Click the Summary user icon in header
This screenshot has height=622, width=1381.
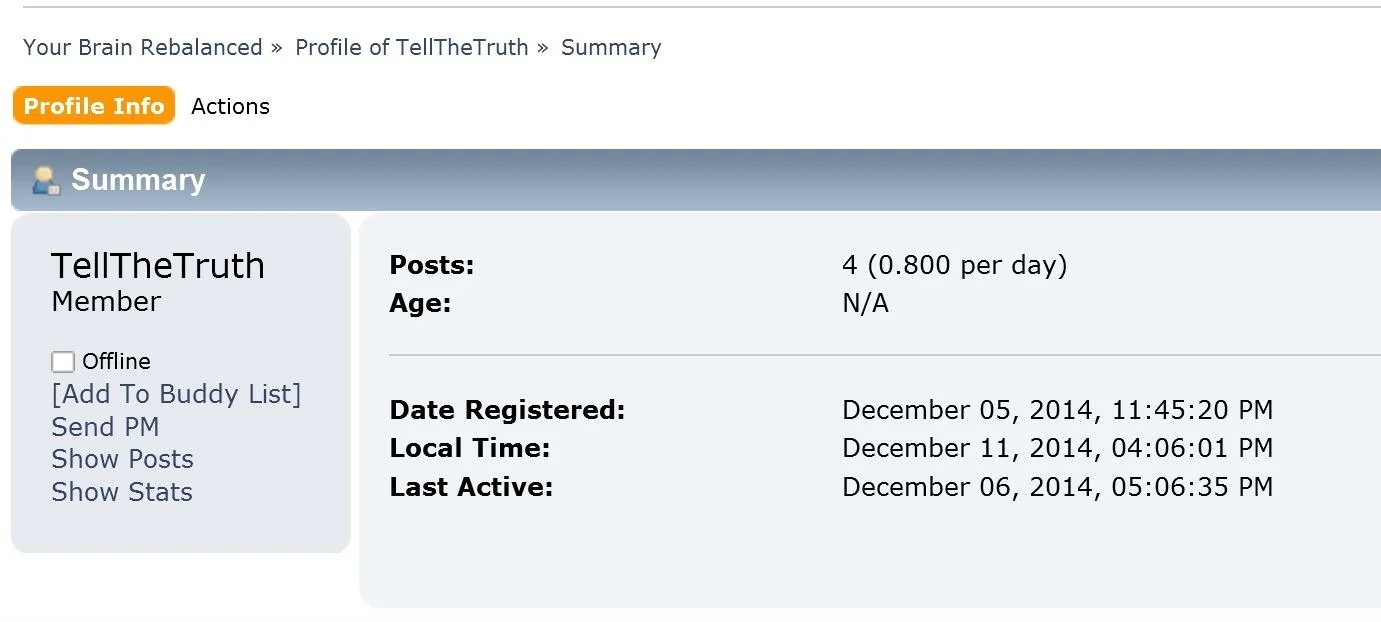46,180
